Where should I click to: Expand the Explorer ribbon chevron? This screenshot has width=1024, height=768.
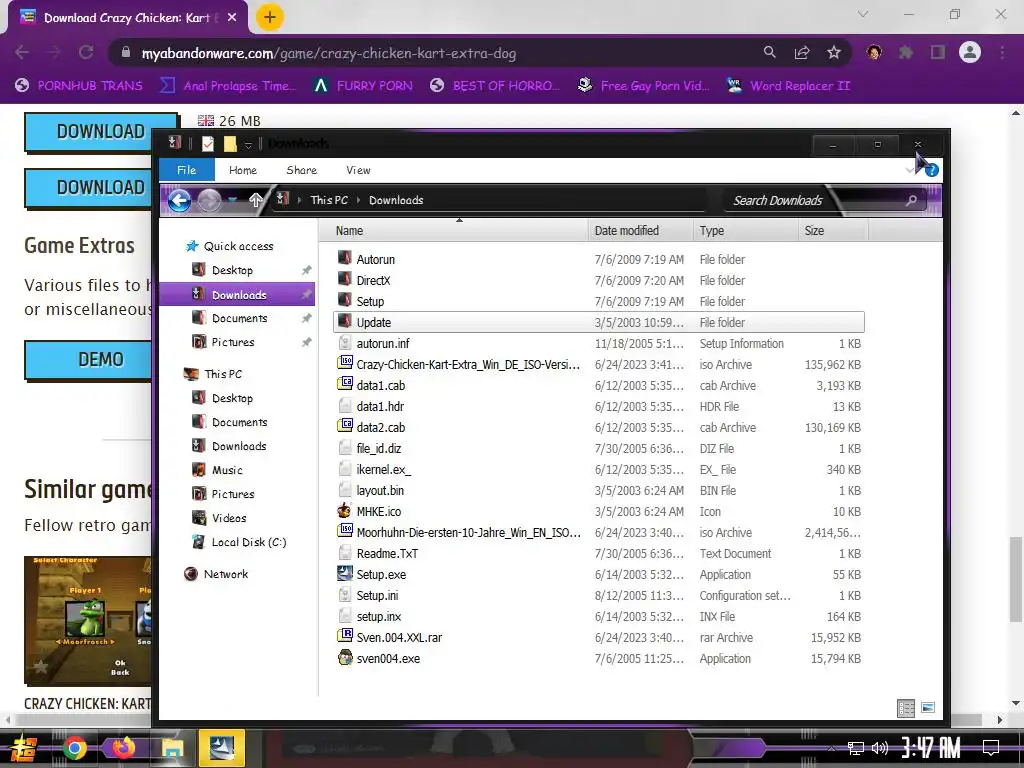tap(910, 170)
